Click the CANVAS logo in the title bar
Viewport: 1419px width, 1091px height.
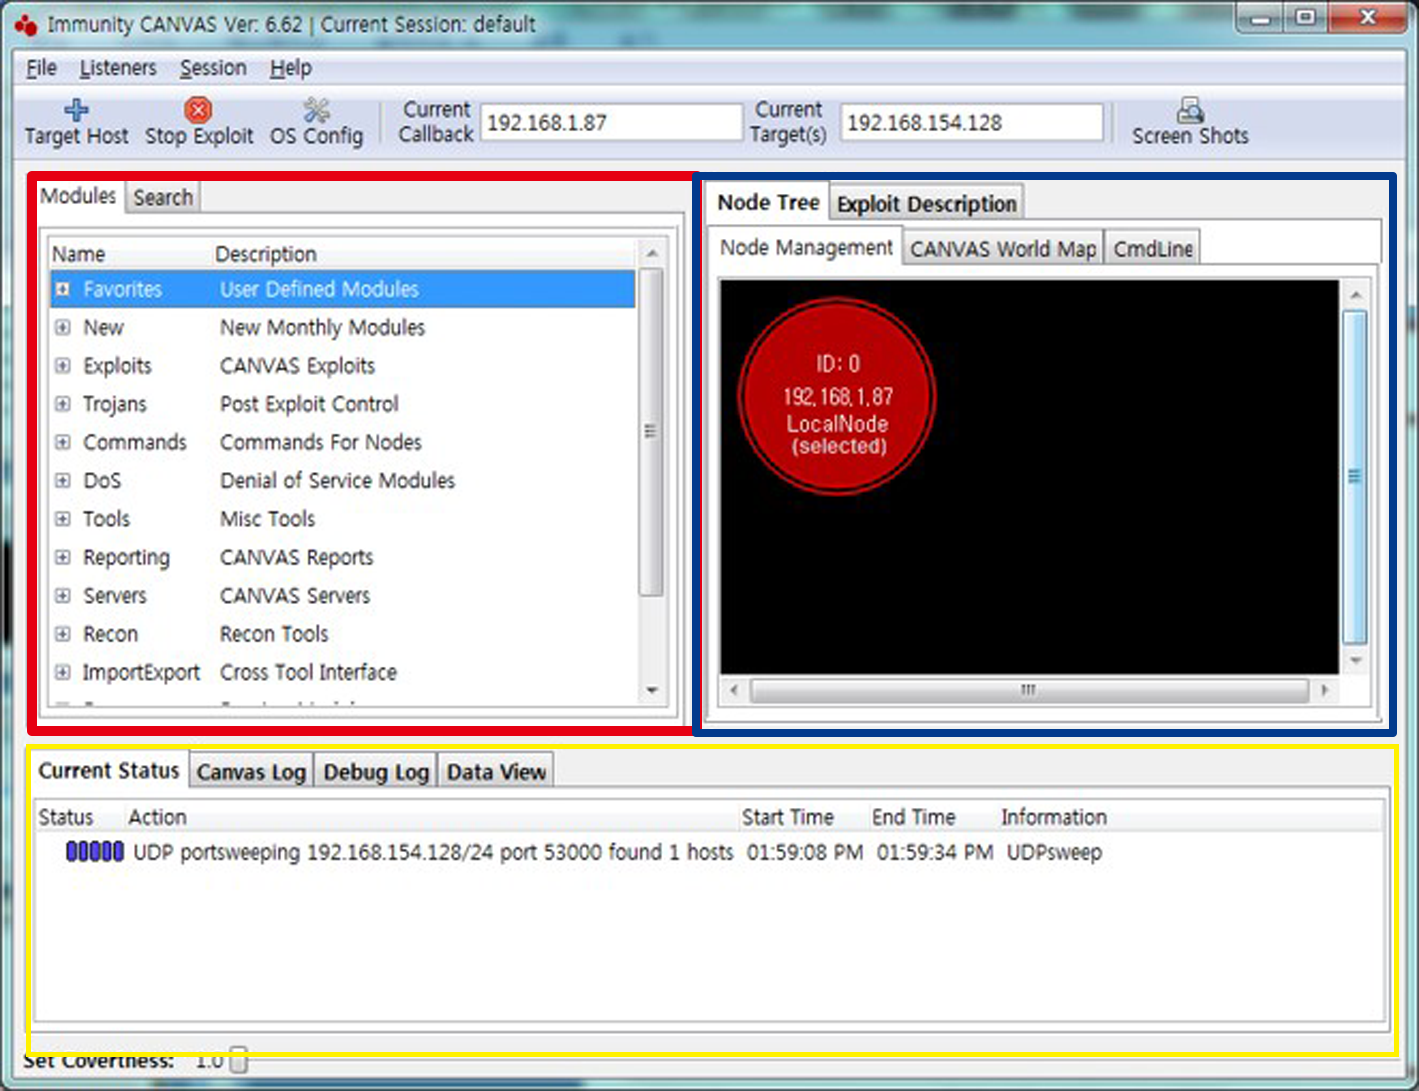[x=27, y=25]
